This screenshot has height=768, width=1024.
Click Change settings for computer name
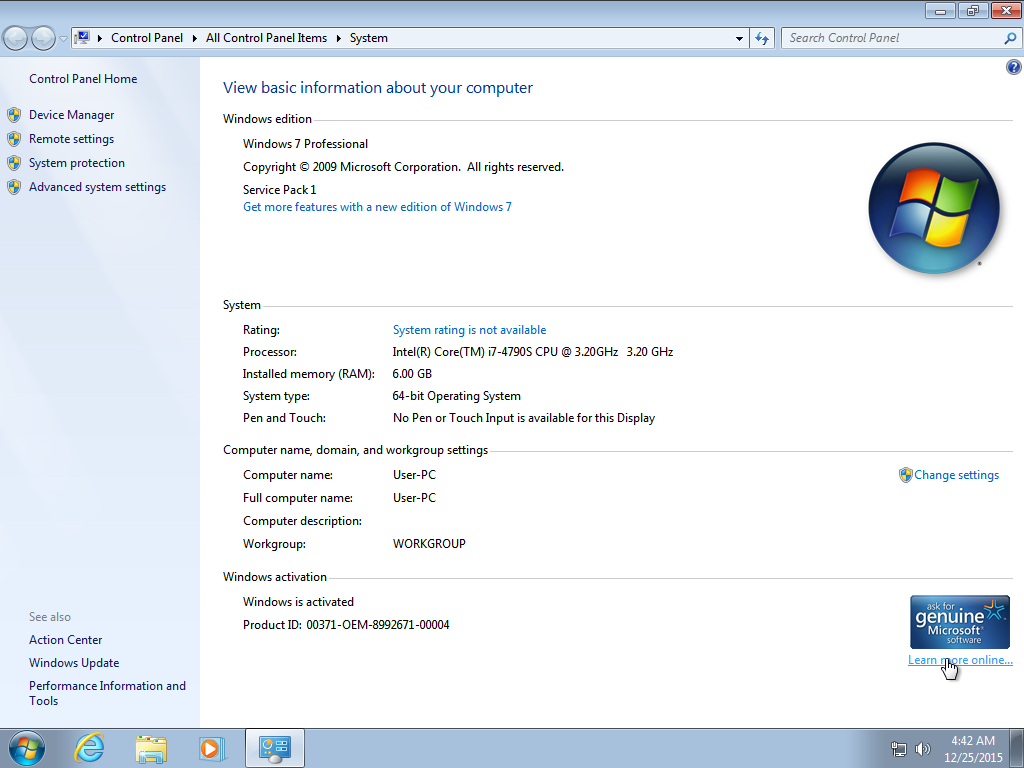tap(955, 475)
